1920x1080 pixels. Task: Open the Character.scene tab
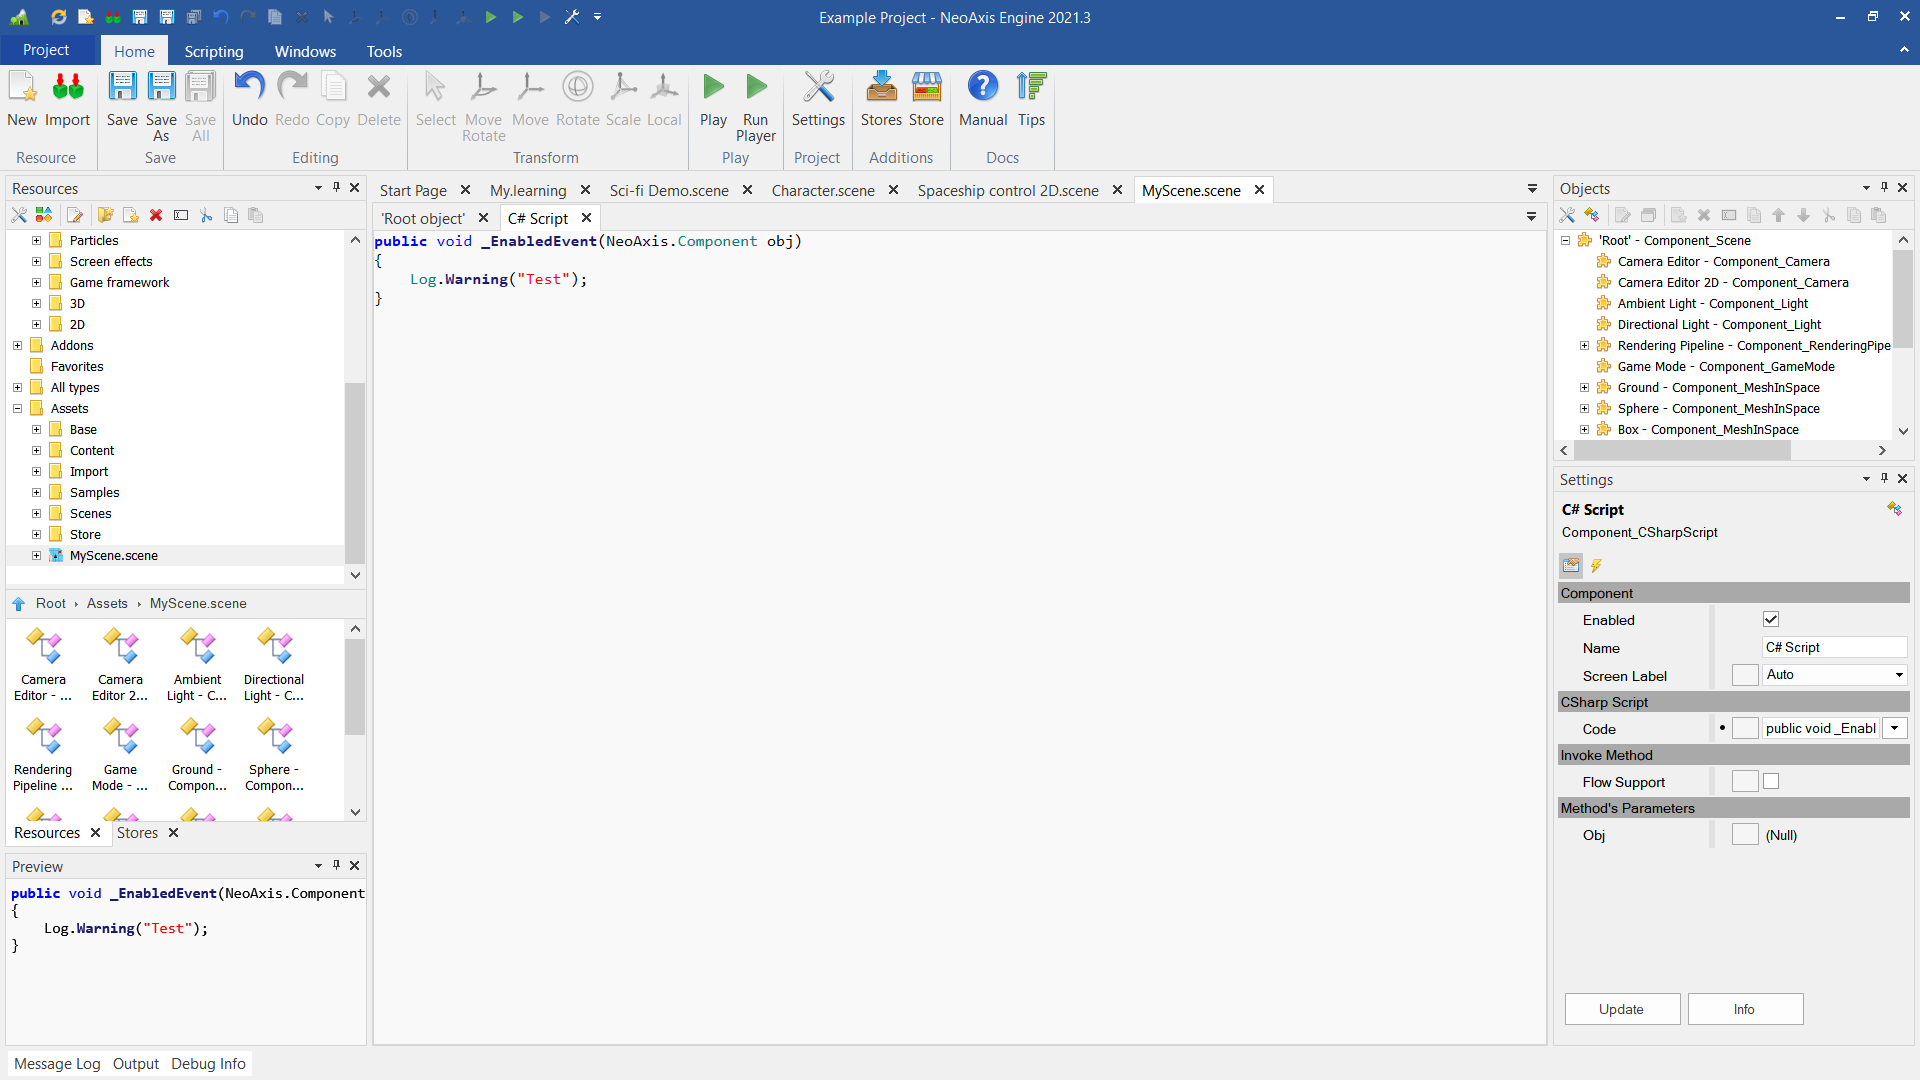click(821, 190)
